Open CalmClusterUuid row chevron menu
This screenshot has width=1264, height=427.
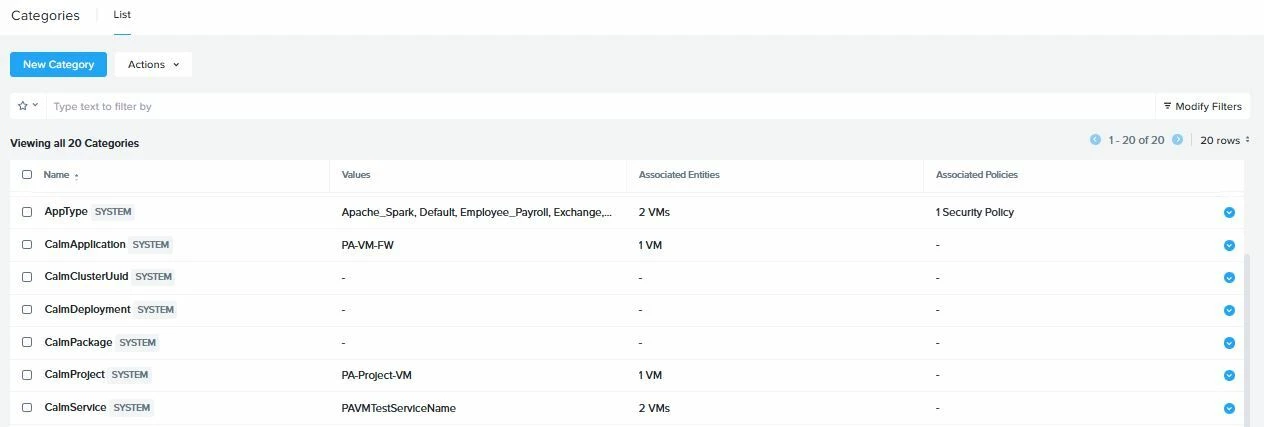(x=1229, y=277)
